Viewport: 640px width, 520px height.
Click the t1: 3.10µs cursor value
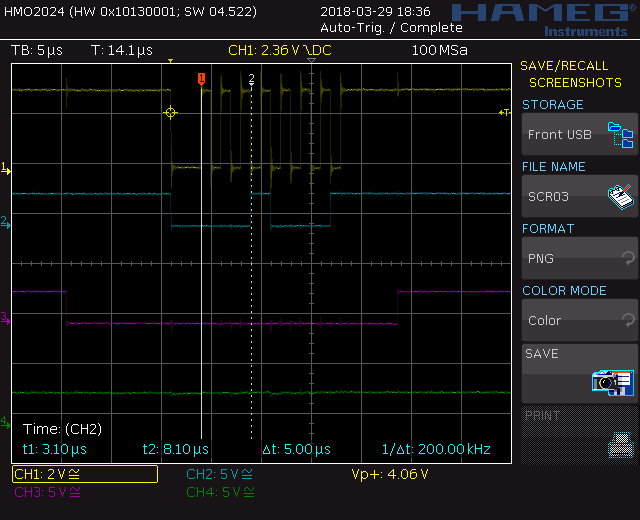coord(55,449)
